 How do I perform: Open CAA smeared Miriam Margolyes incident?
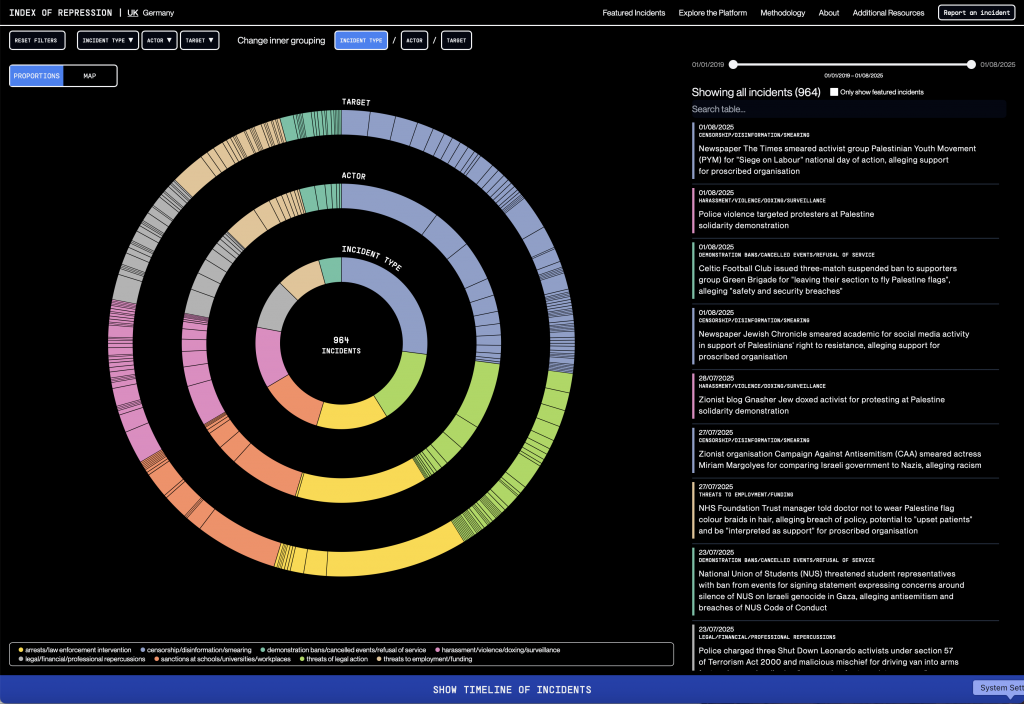tap(845, 450)
